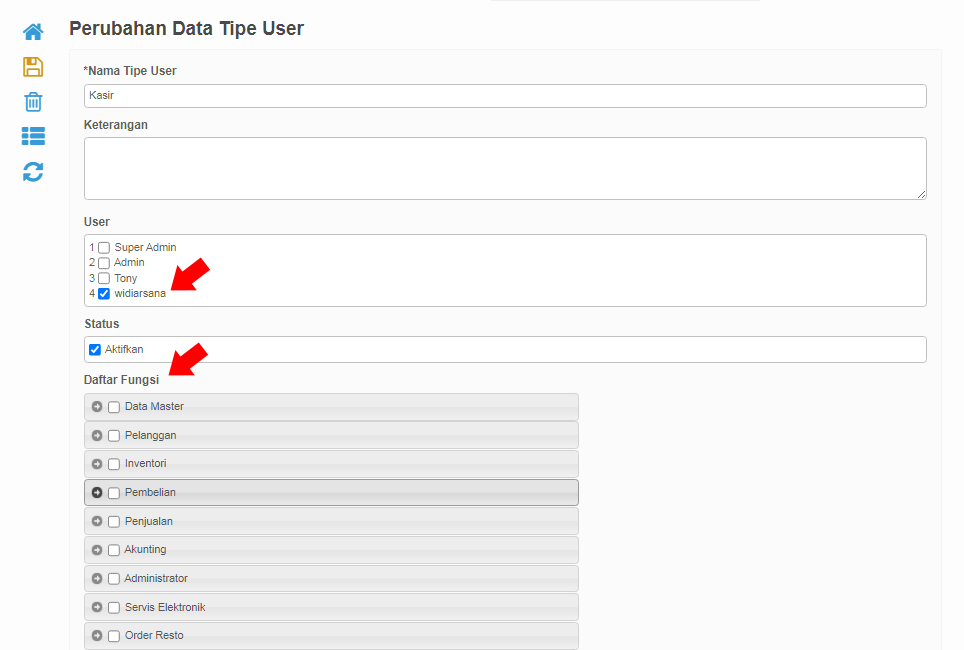
Task: Save changes with the floppy disk icon
Action: [33, 66]
